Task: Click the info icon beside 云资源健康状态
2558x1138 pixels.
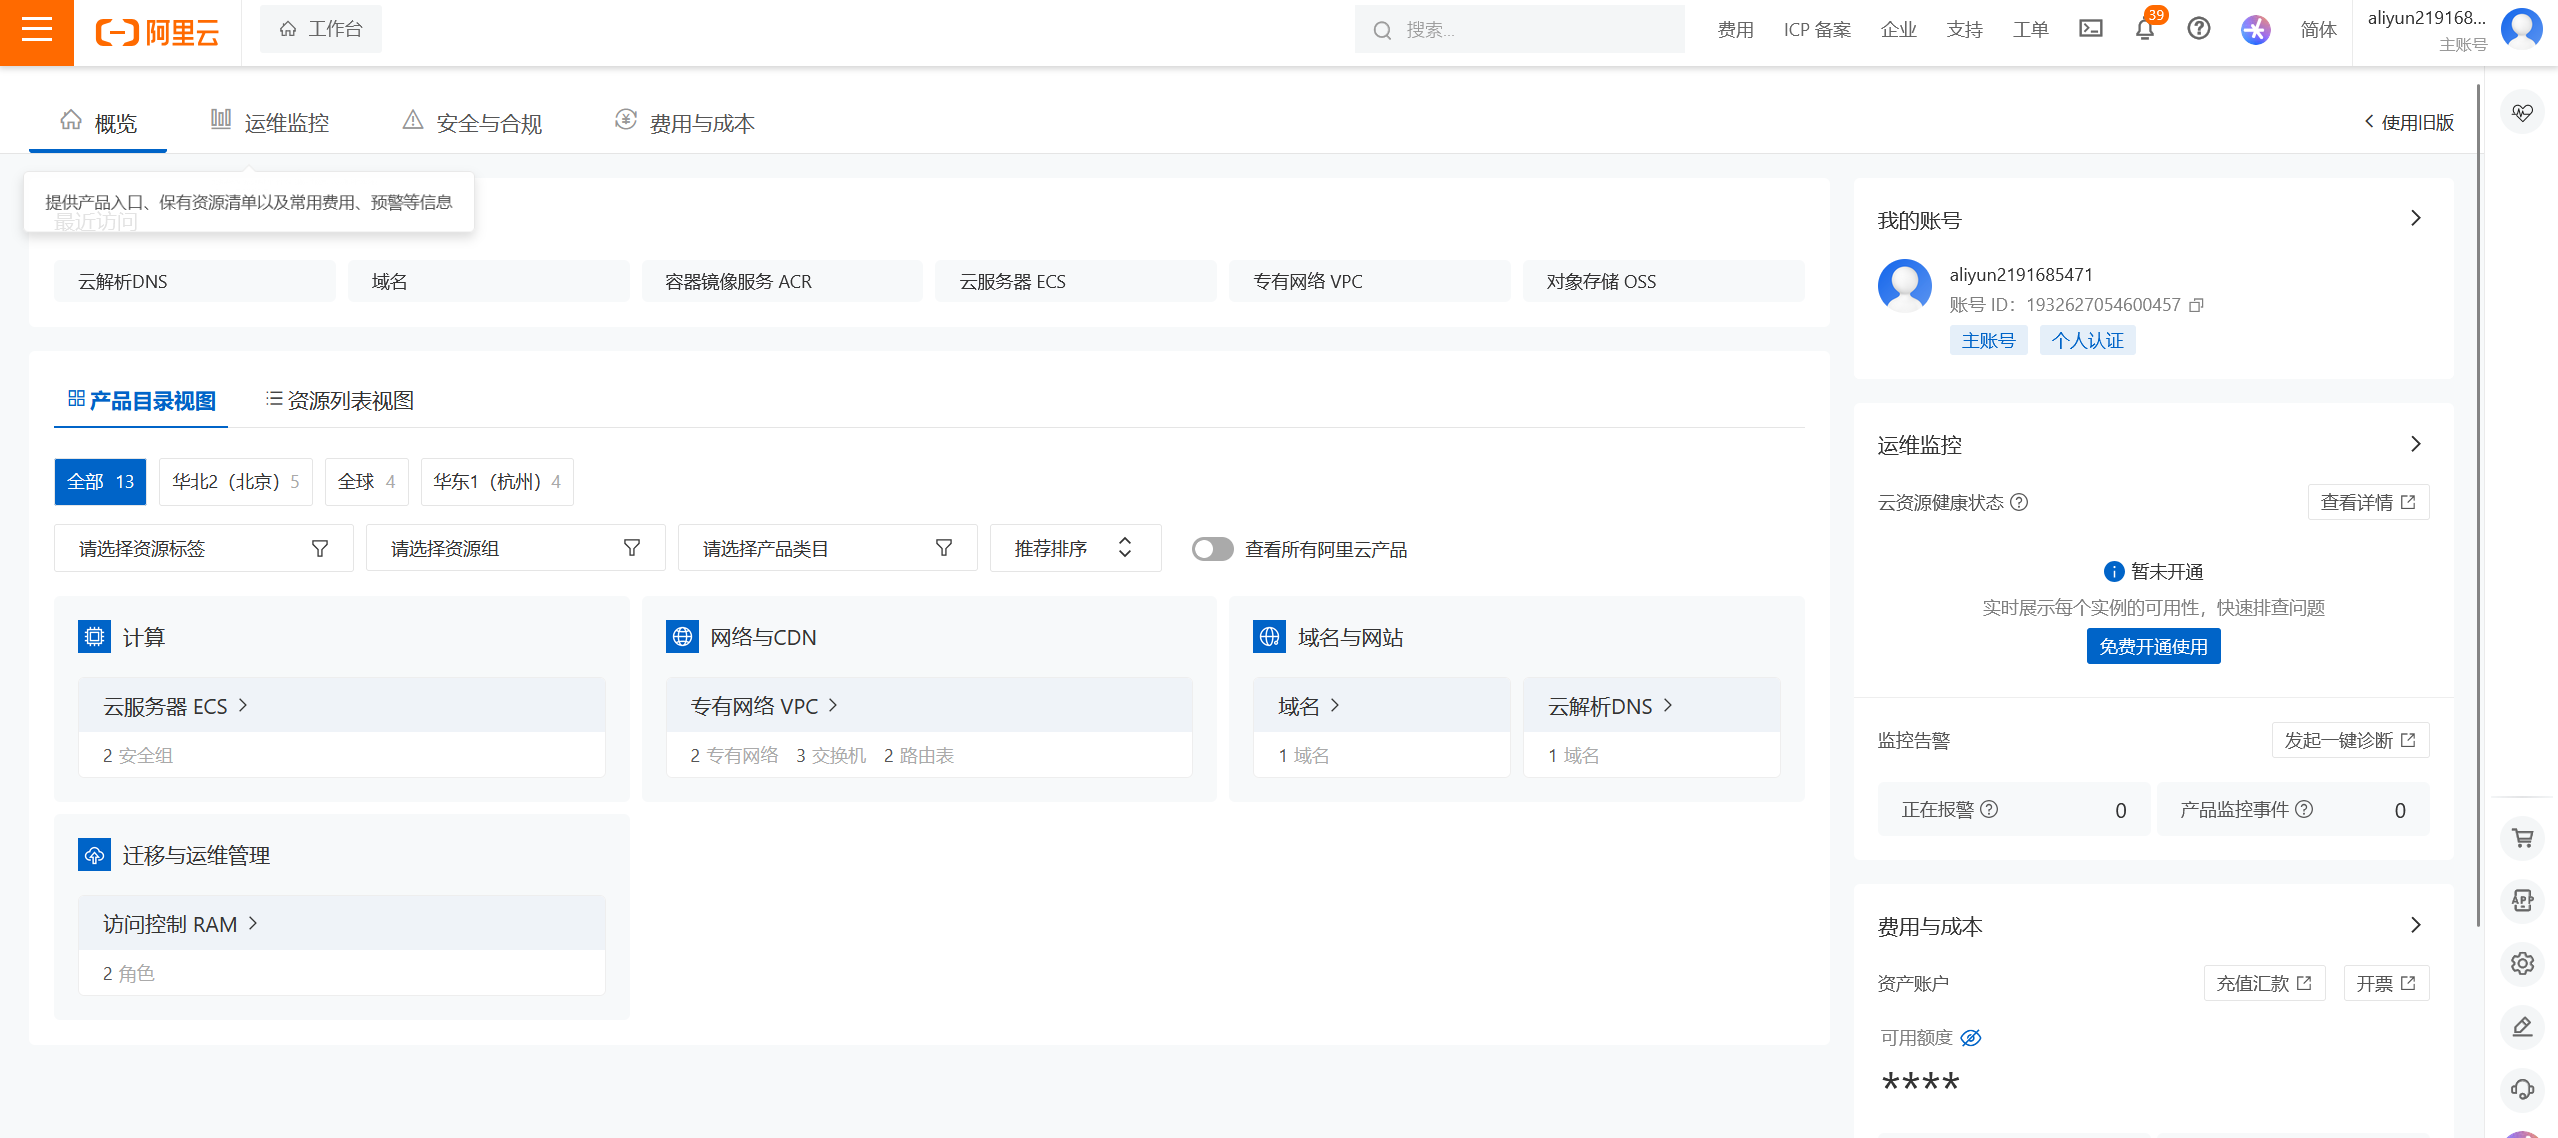Action: (x=2019, y=502)
